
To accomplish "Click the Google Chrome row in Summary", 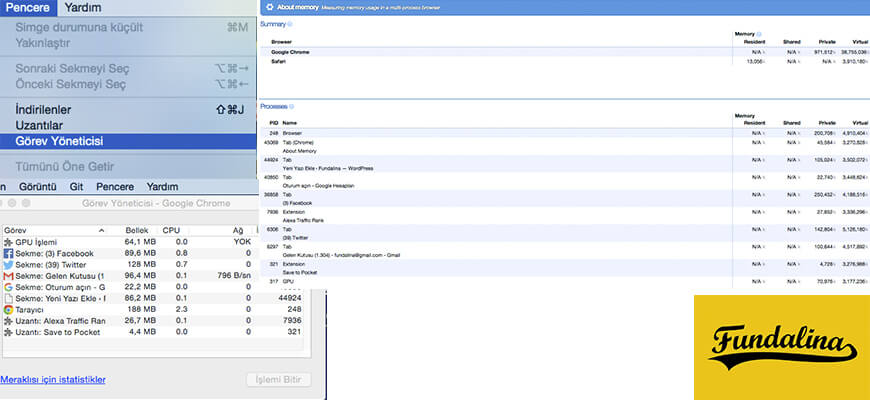I will click(x=565, y=52).
